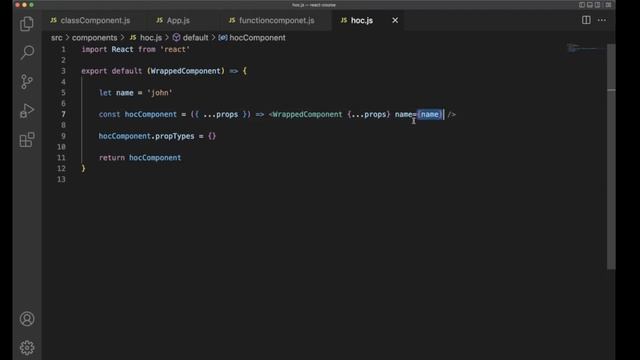Open the Run and Debug view

(27, 111)
